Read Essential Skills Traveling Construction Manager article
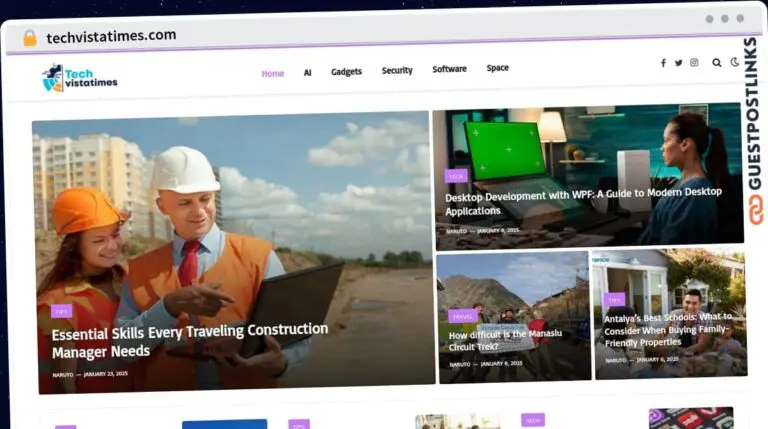The image size is (768, 429). point(190,341)
